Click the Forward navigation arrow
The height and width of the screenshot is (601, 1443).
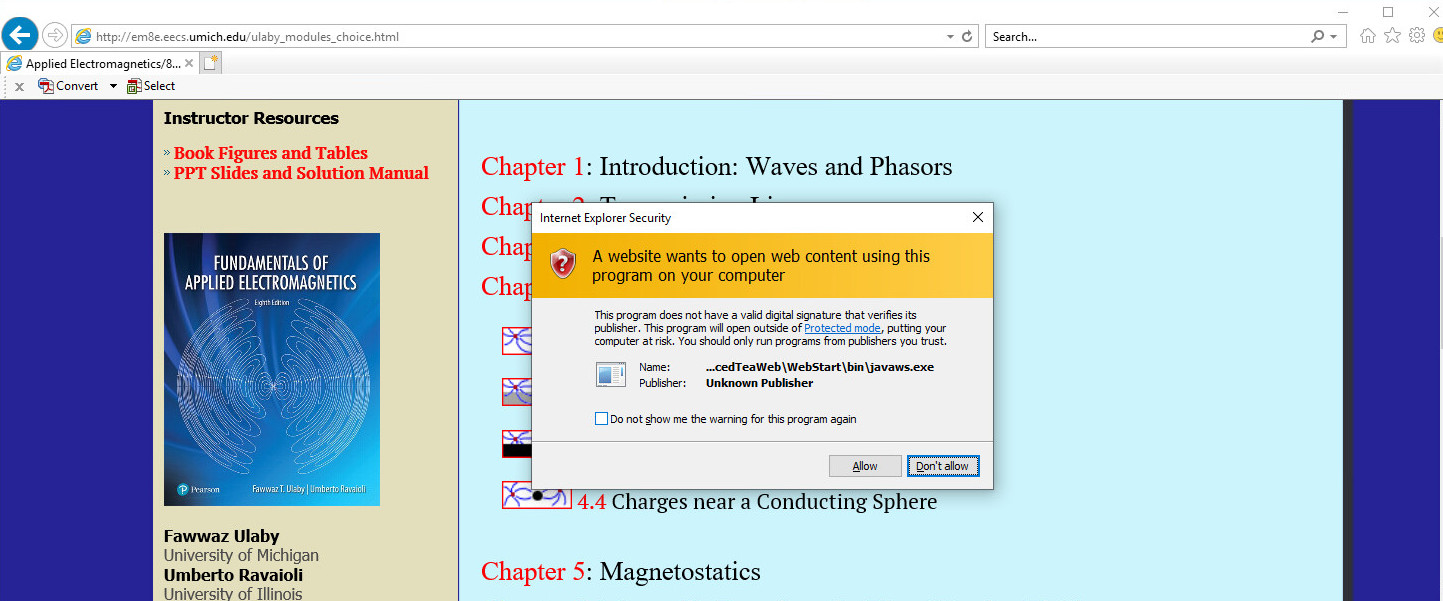(55, 36)
